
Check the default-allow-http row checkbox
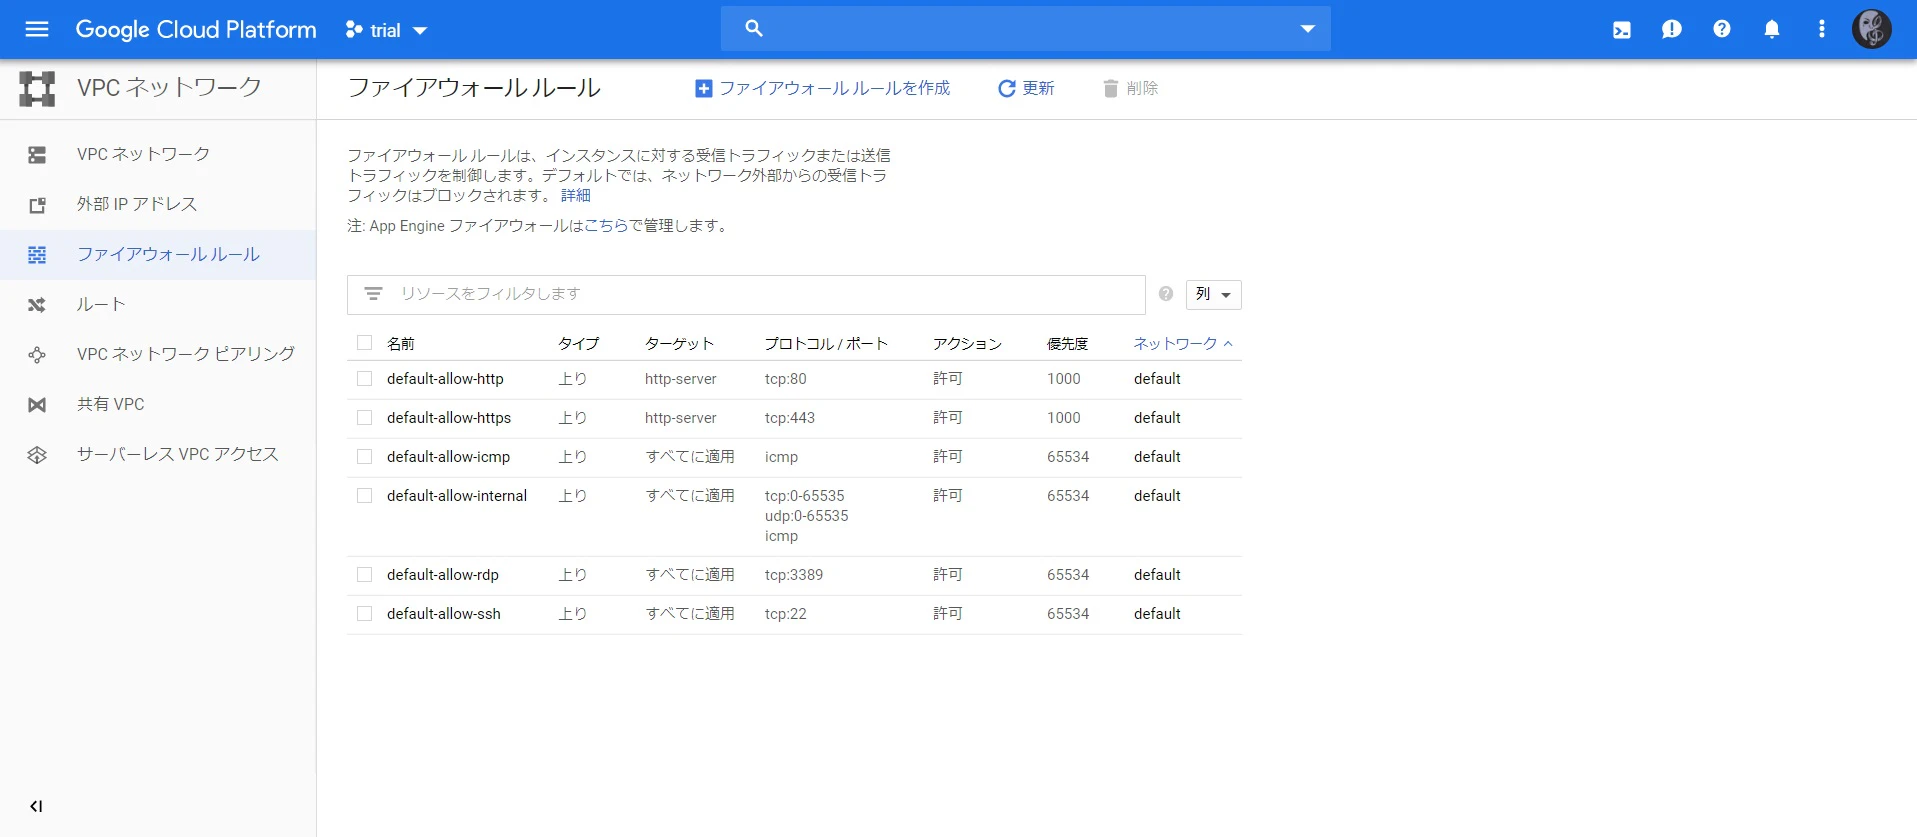364,379
